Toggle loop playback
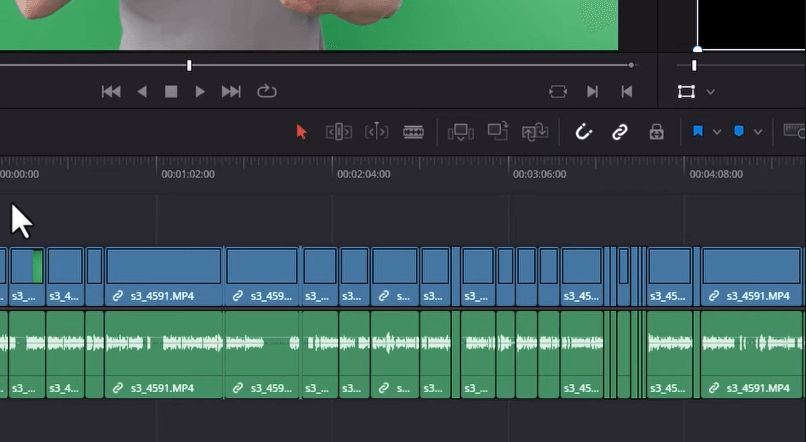 coord(267,91)
